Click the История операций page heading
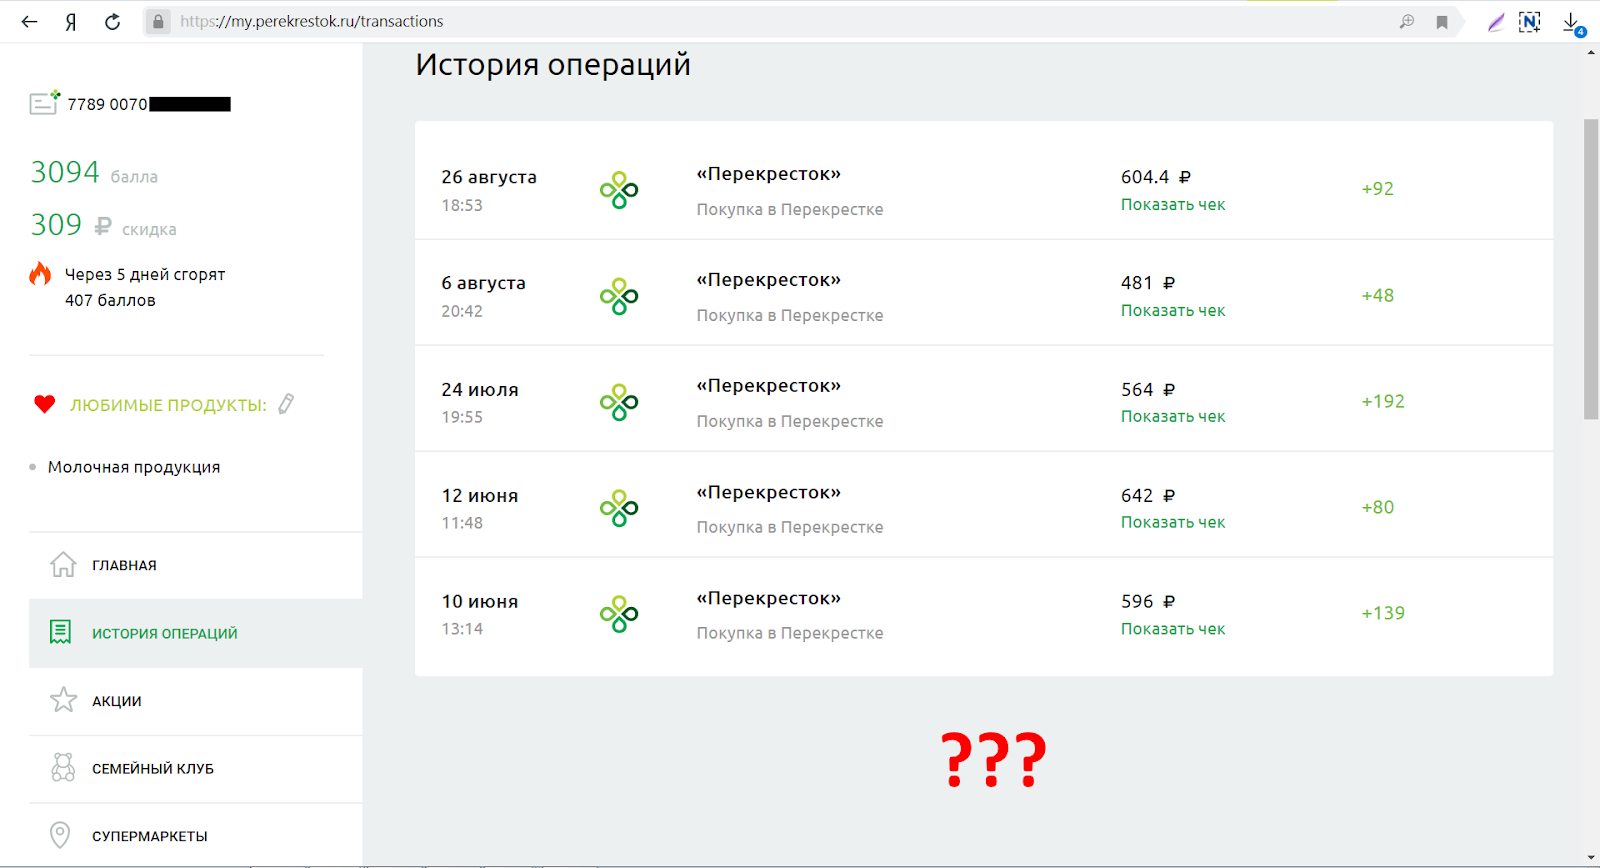The image size is (1600, 868). 553,65
